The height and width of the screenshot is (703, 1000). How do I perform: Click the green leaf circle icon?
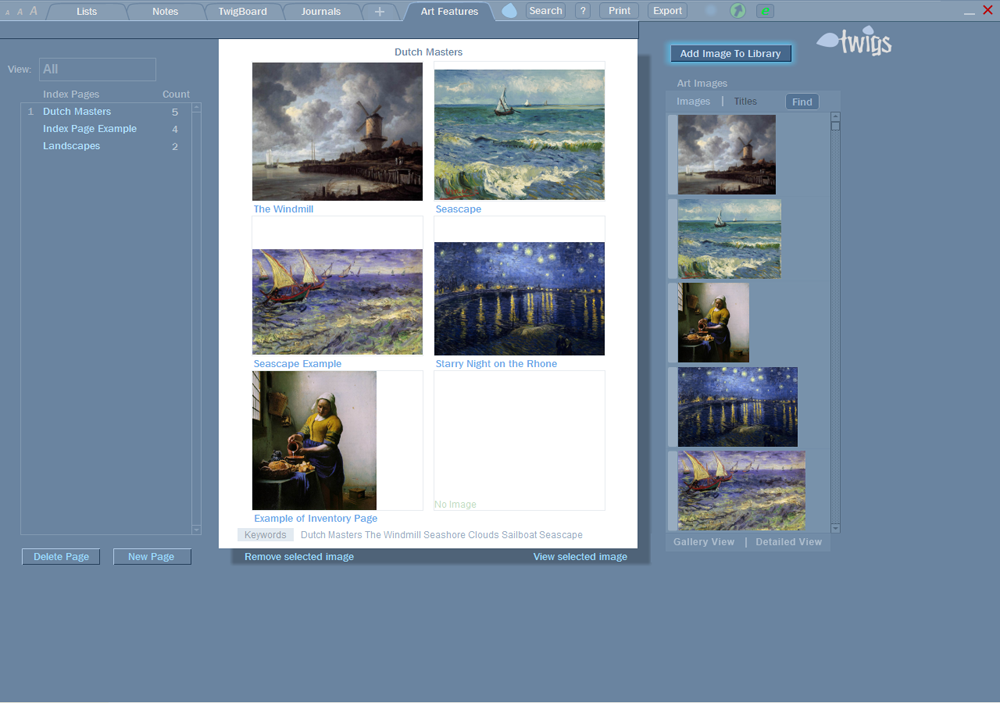pos(738,11)
